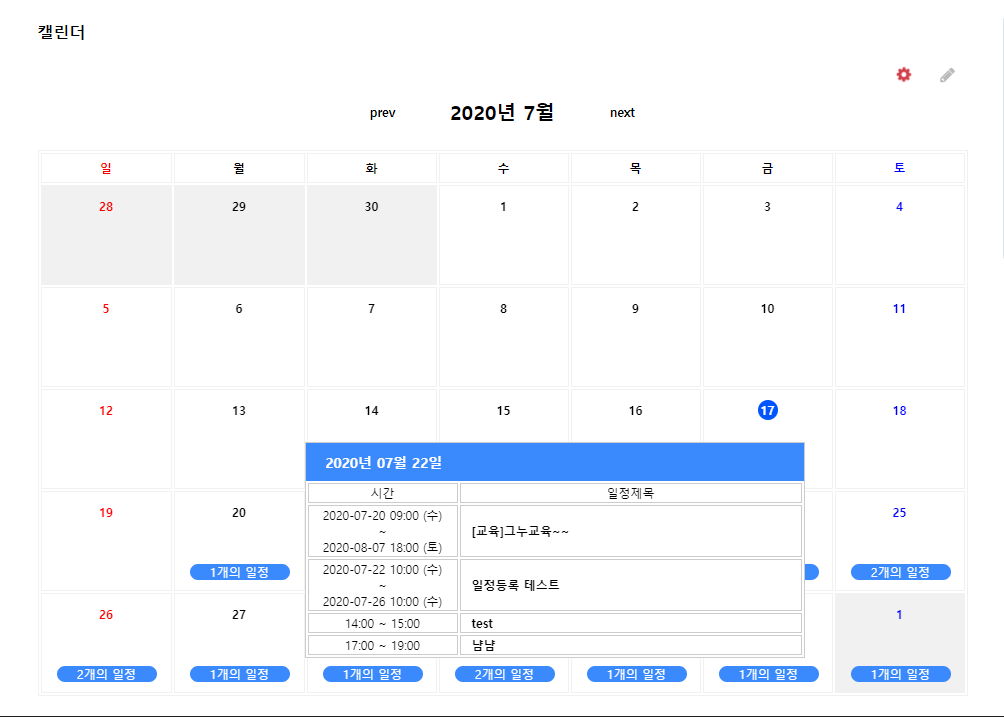The image size is (1004, 717).
Task: Click the pencil edit icon
Action: tap(947, 75)
